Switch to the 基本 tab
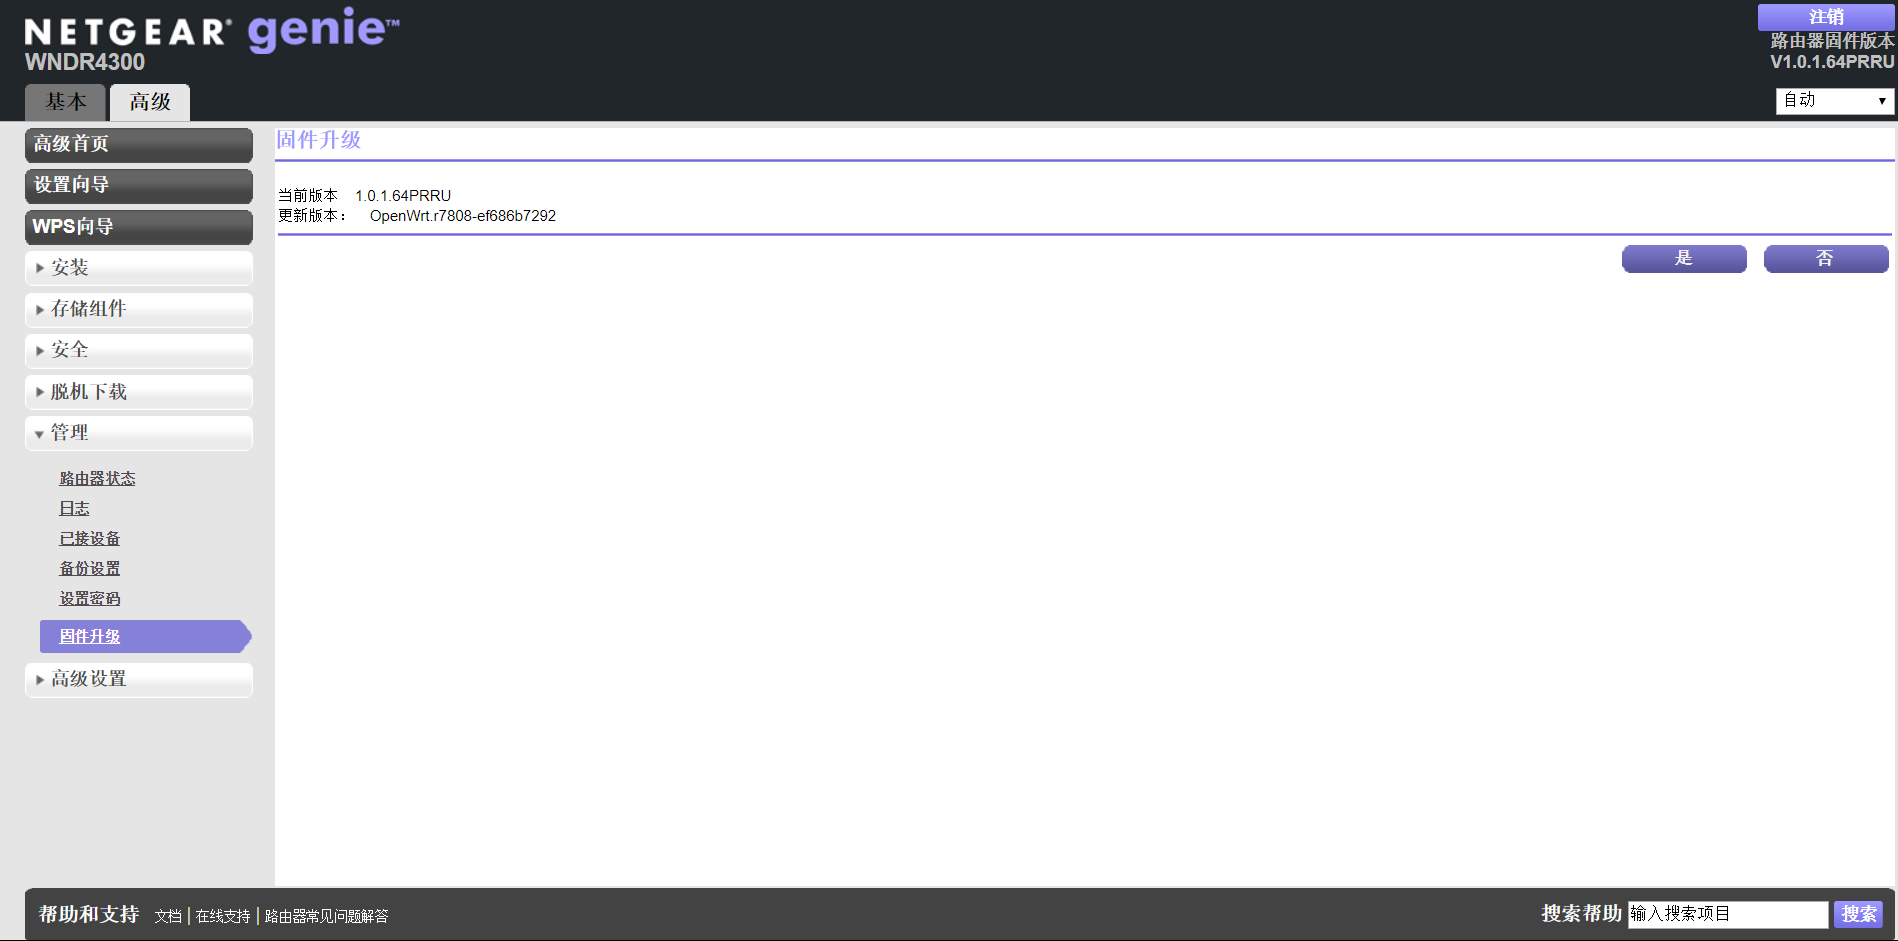The width and height of the screenshot is (1898, 941). pos(66,102)
